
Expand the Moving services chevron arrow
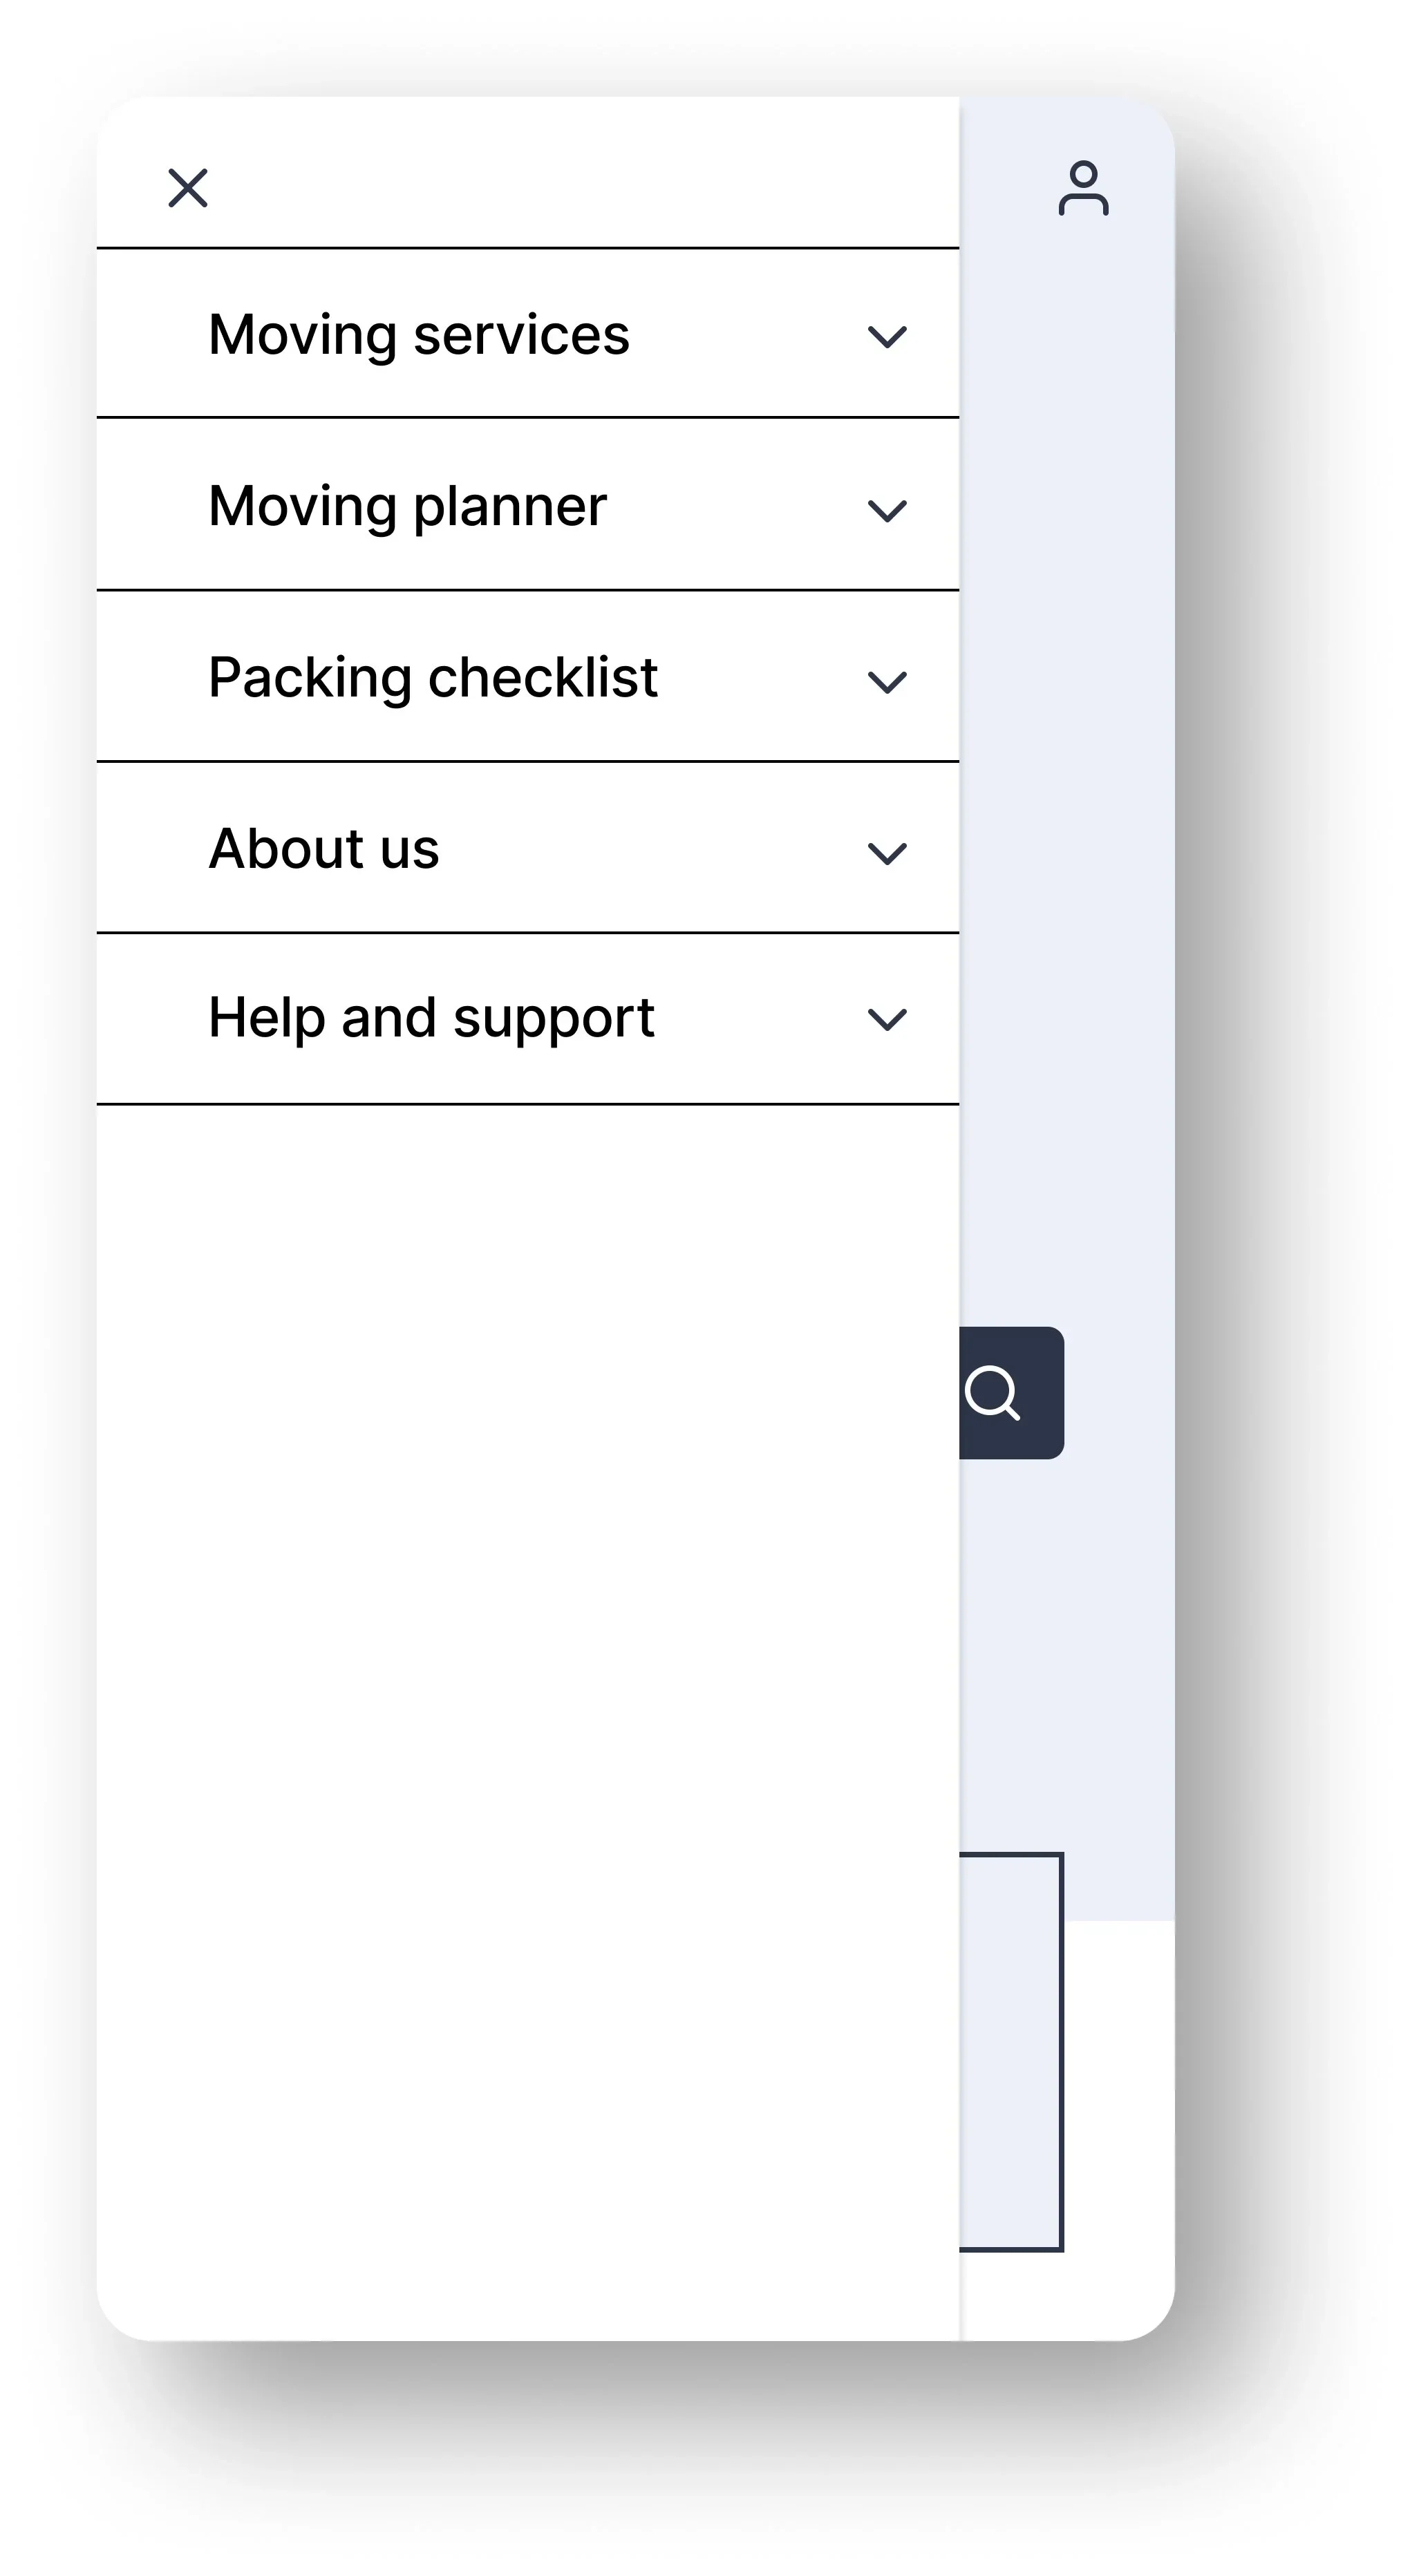point(887,336)
